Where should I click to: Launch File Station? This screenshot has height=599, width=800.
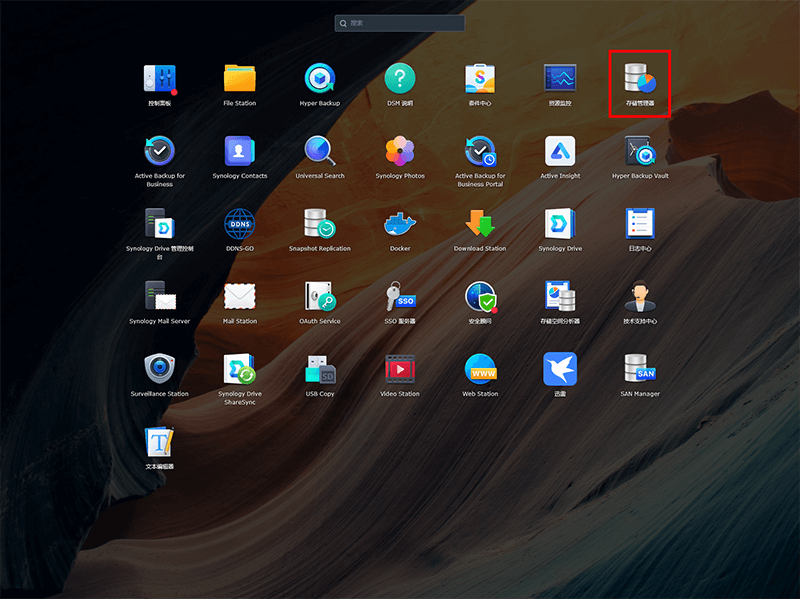pos(240,79)
